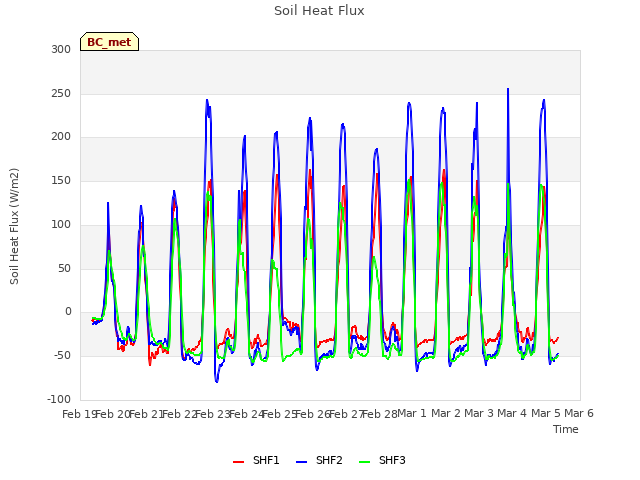Click the Feb 23 x-axis label
640x480 pixels.
[213, 414]
